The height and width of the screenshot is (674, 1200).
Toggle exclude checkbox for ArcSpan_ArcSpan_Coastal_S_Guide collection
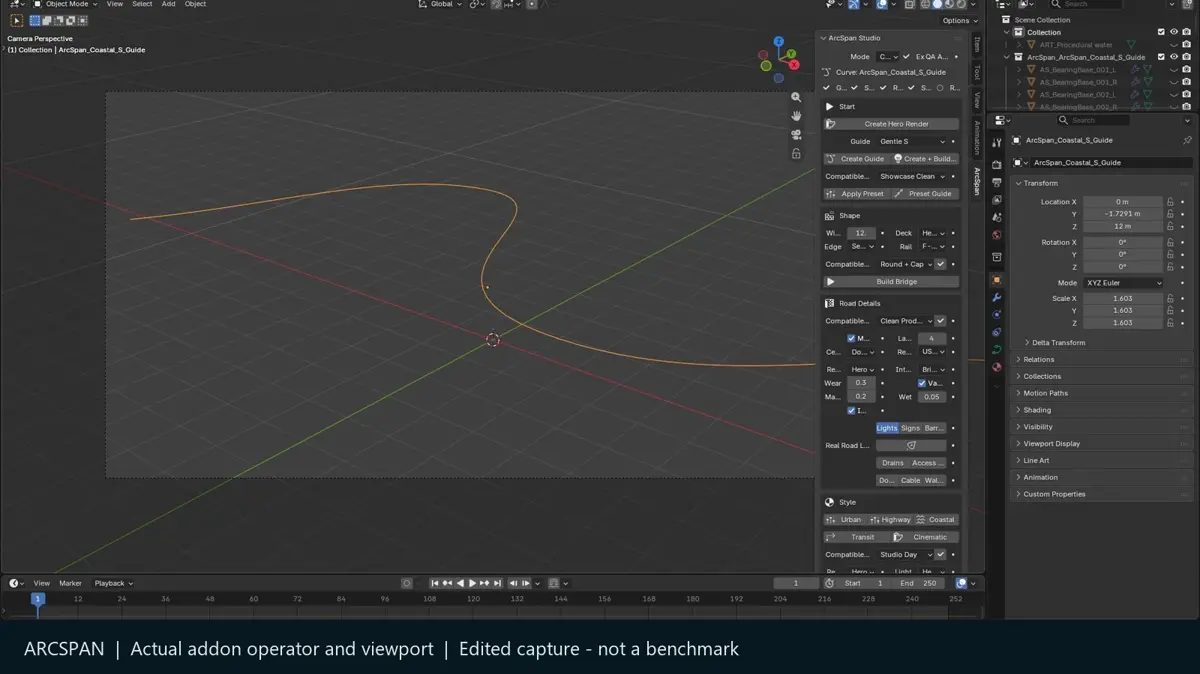pyautogui.click(x=1161, y=57)
